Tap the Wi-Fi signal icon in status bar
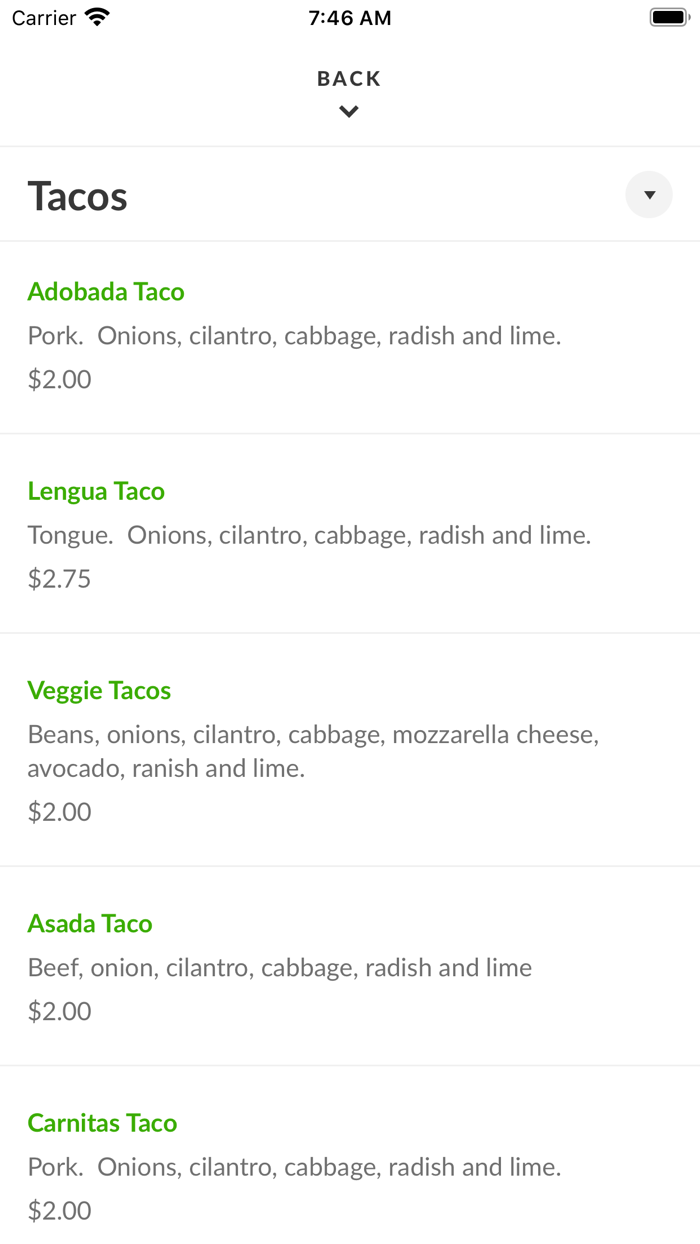Image resolution: width=700 pixels, height=1244 pixels. click(97, 16)
